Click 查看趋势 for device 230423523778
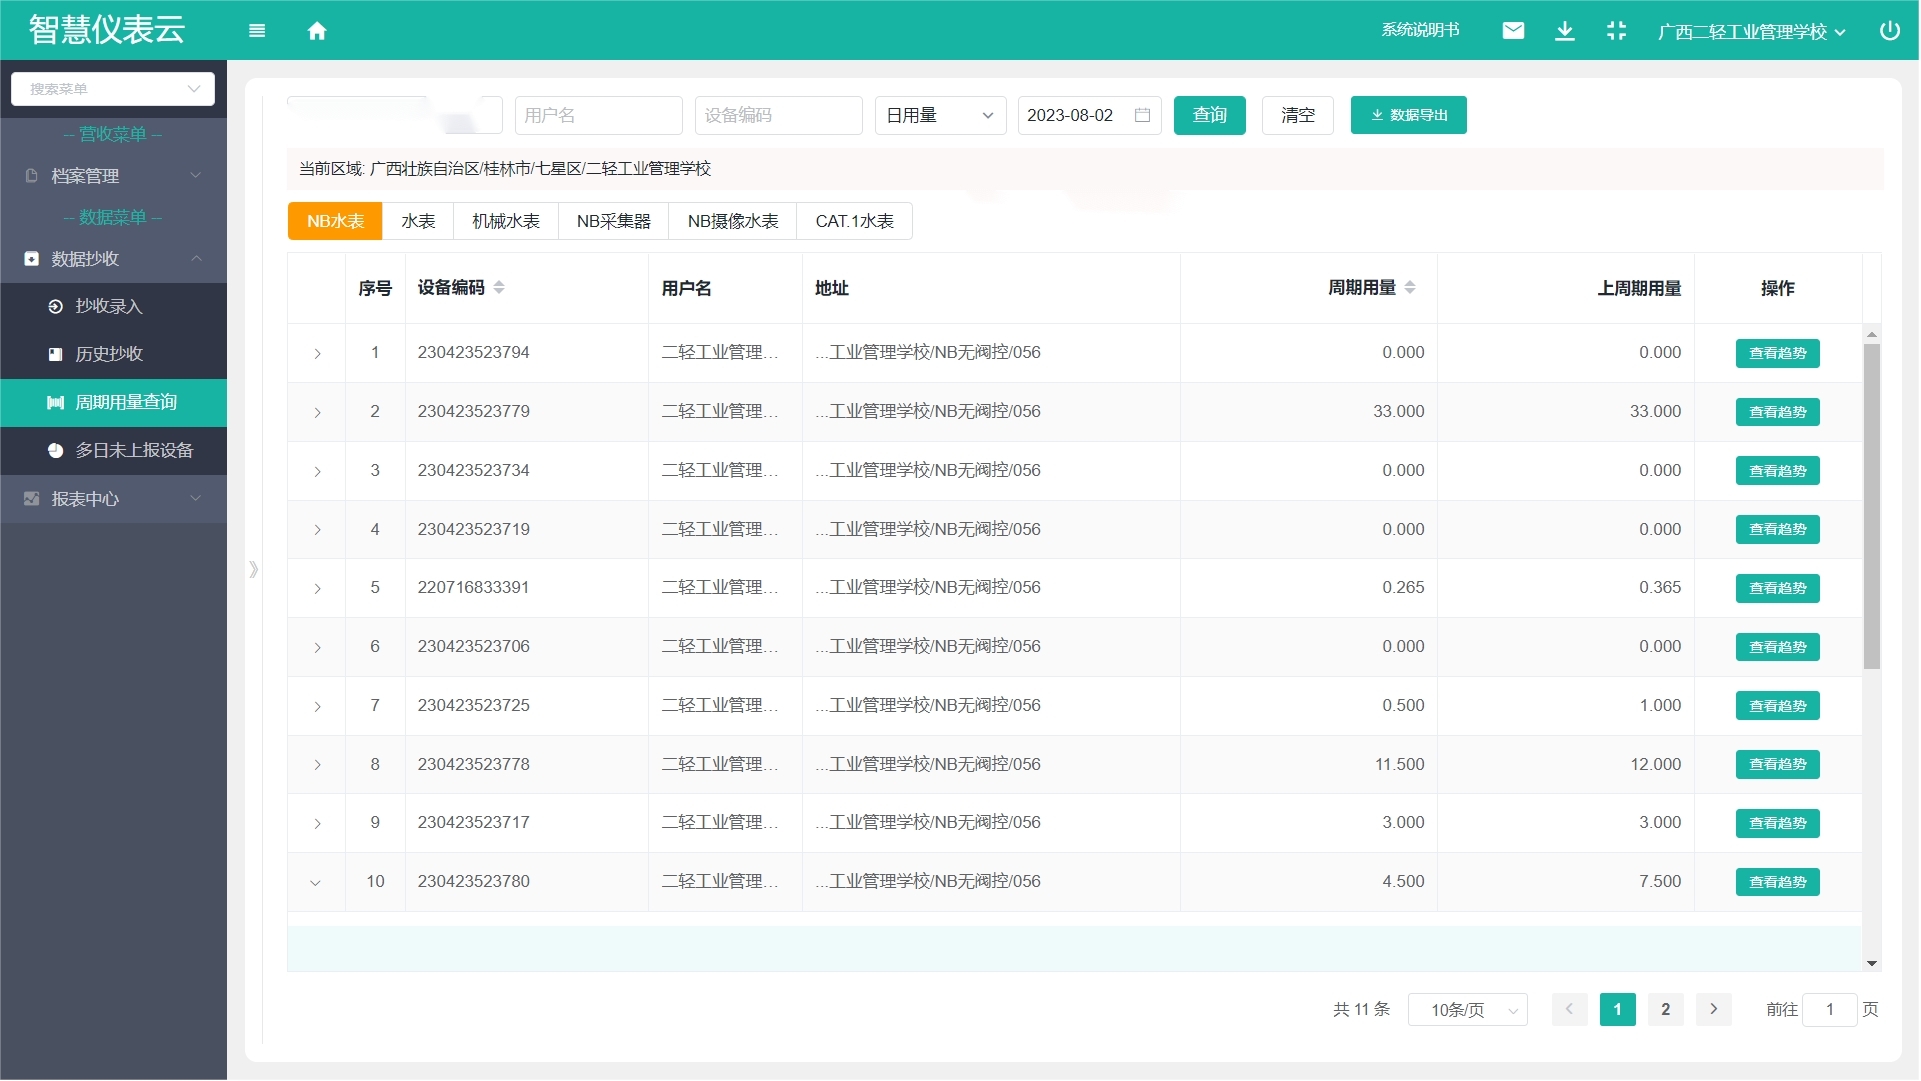This screenshot has height=1081, width=1921. [1777, 765]
